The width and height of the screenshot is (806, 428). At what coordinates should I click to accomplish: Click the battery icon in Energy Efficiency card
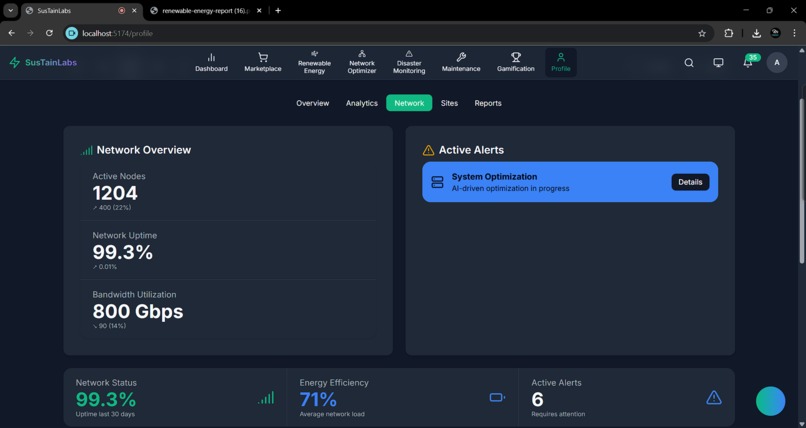pyautogui.click(x=497, y=397)
